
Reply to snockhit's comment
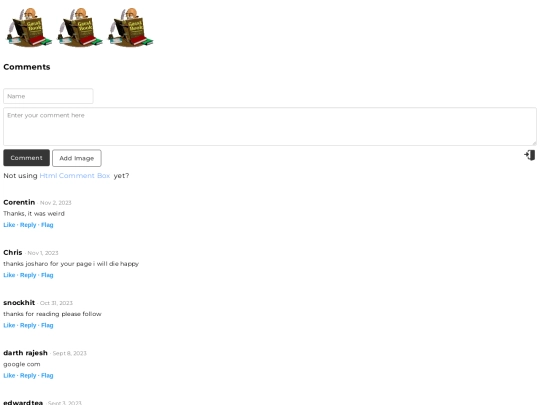point(28,325)
